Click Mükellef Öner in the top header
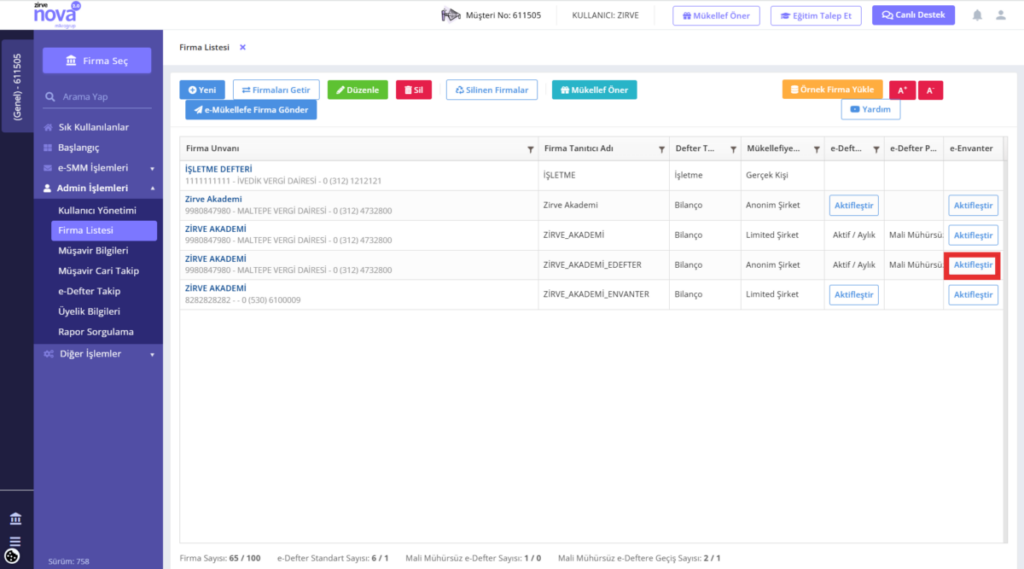The image size is (1024, 569). 716,16
